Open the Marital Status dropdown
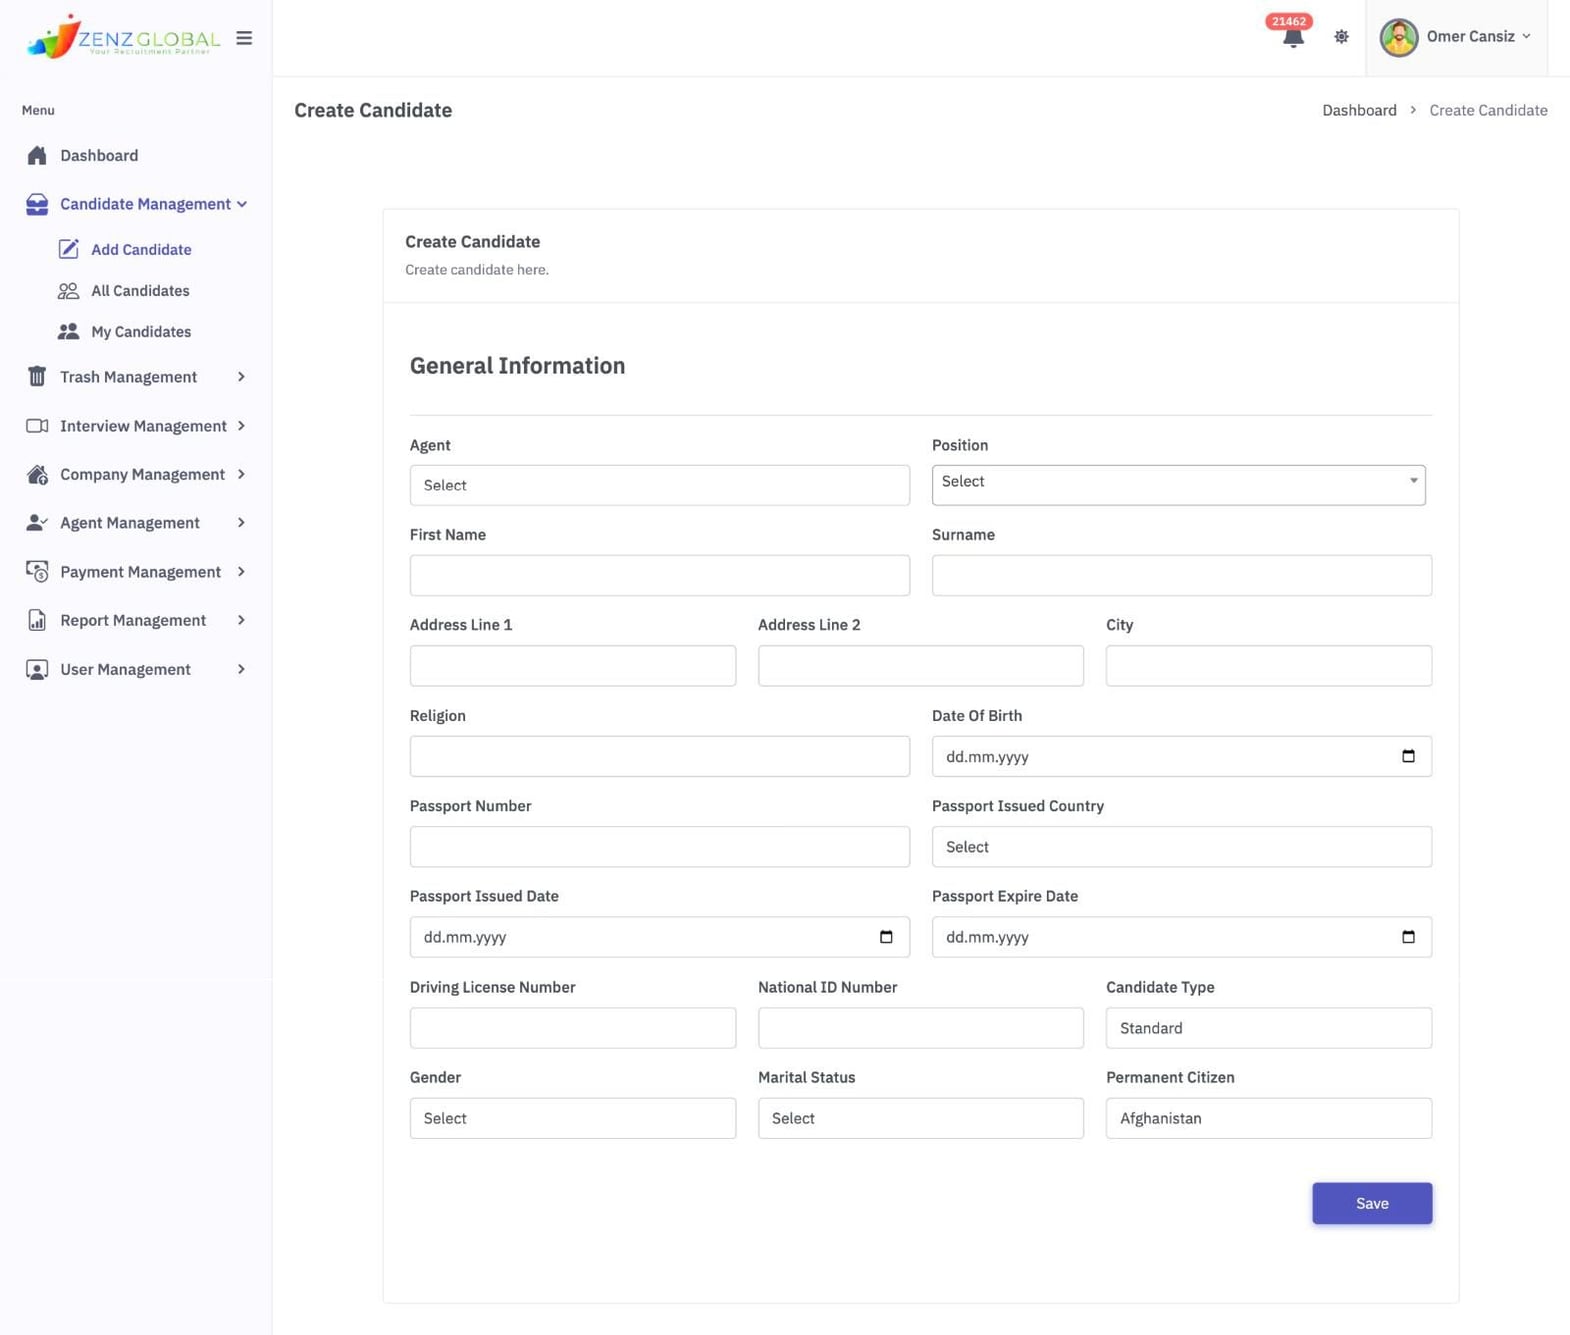 (921, 1118)
